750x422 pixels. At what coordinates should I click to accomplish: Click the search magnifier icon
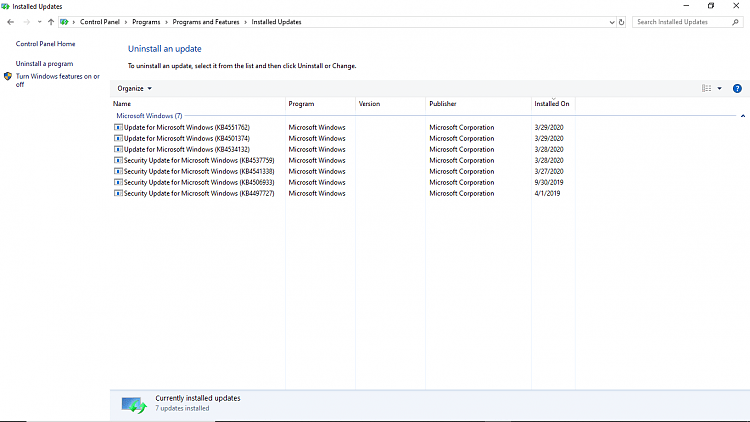pyautogui.click(x=736, y=22)
